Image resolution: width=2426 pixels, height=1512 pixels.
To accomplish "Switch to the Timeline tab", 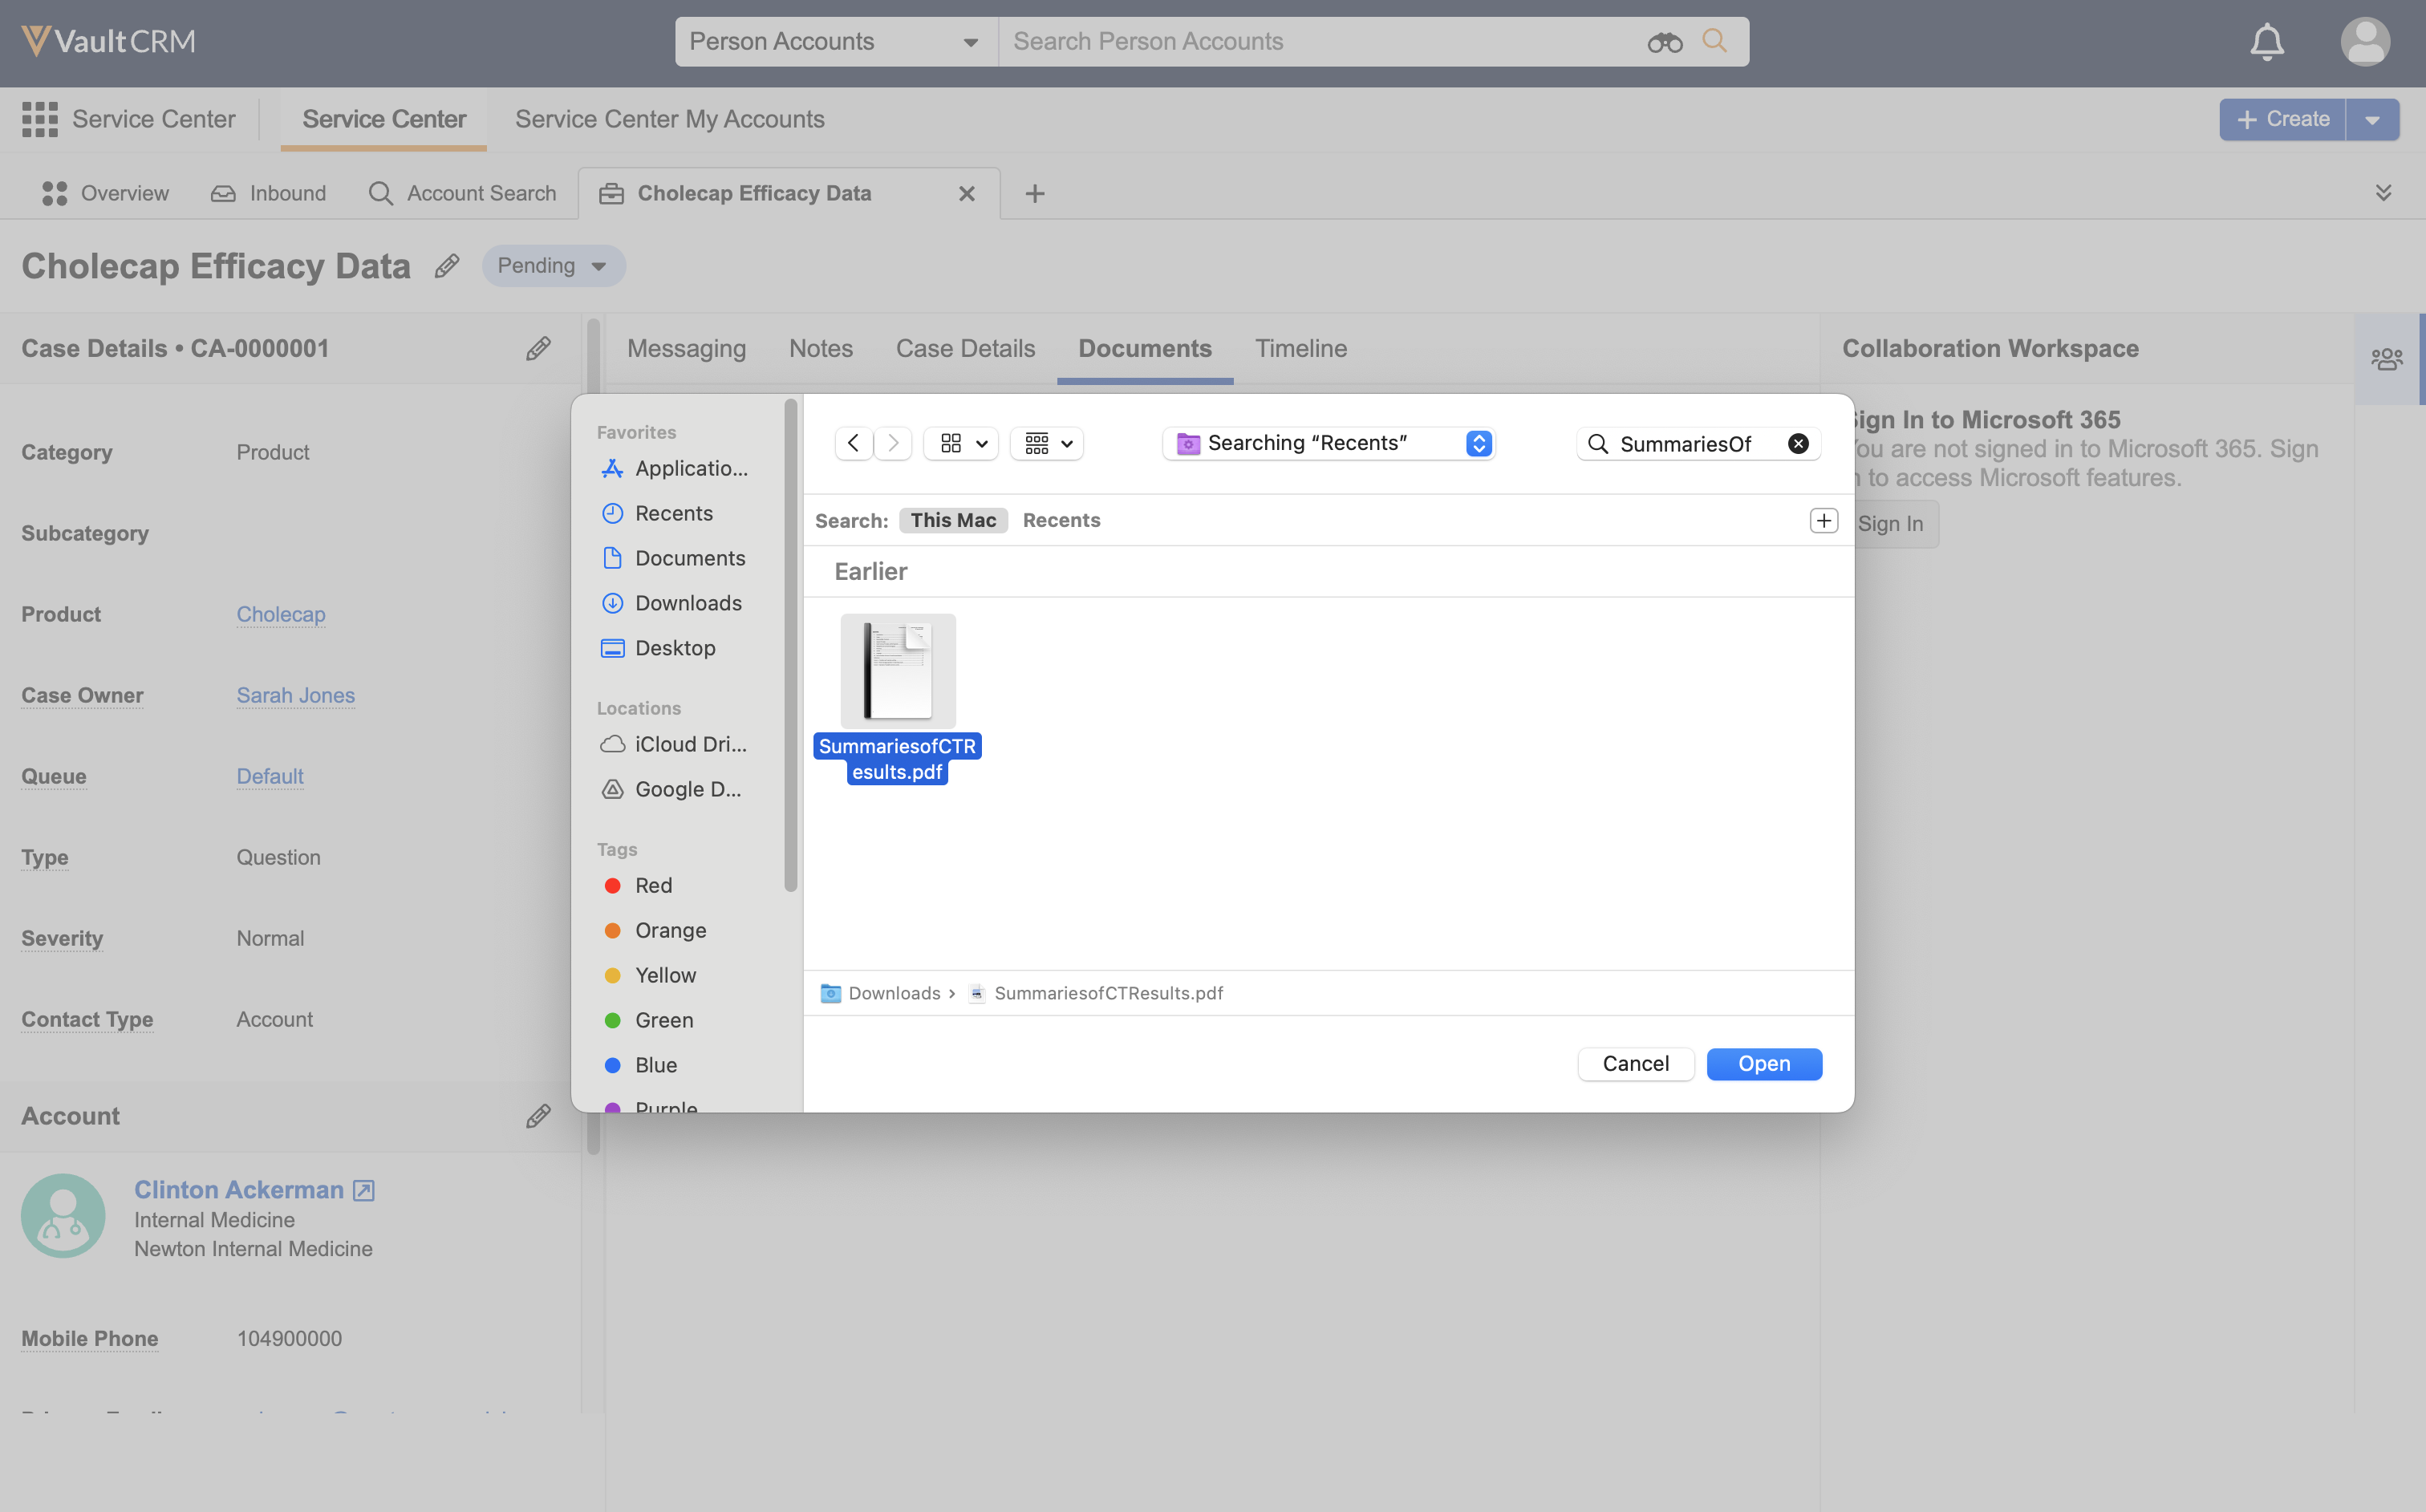I will tap(1300, 348).
